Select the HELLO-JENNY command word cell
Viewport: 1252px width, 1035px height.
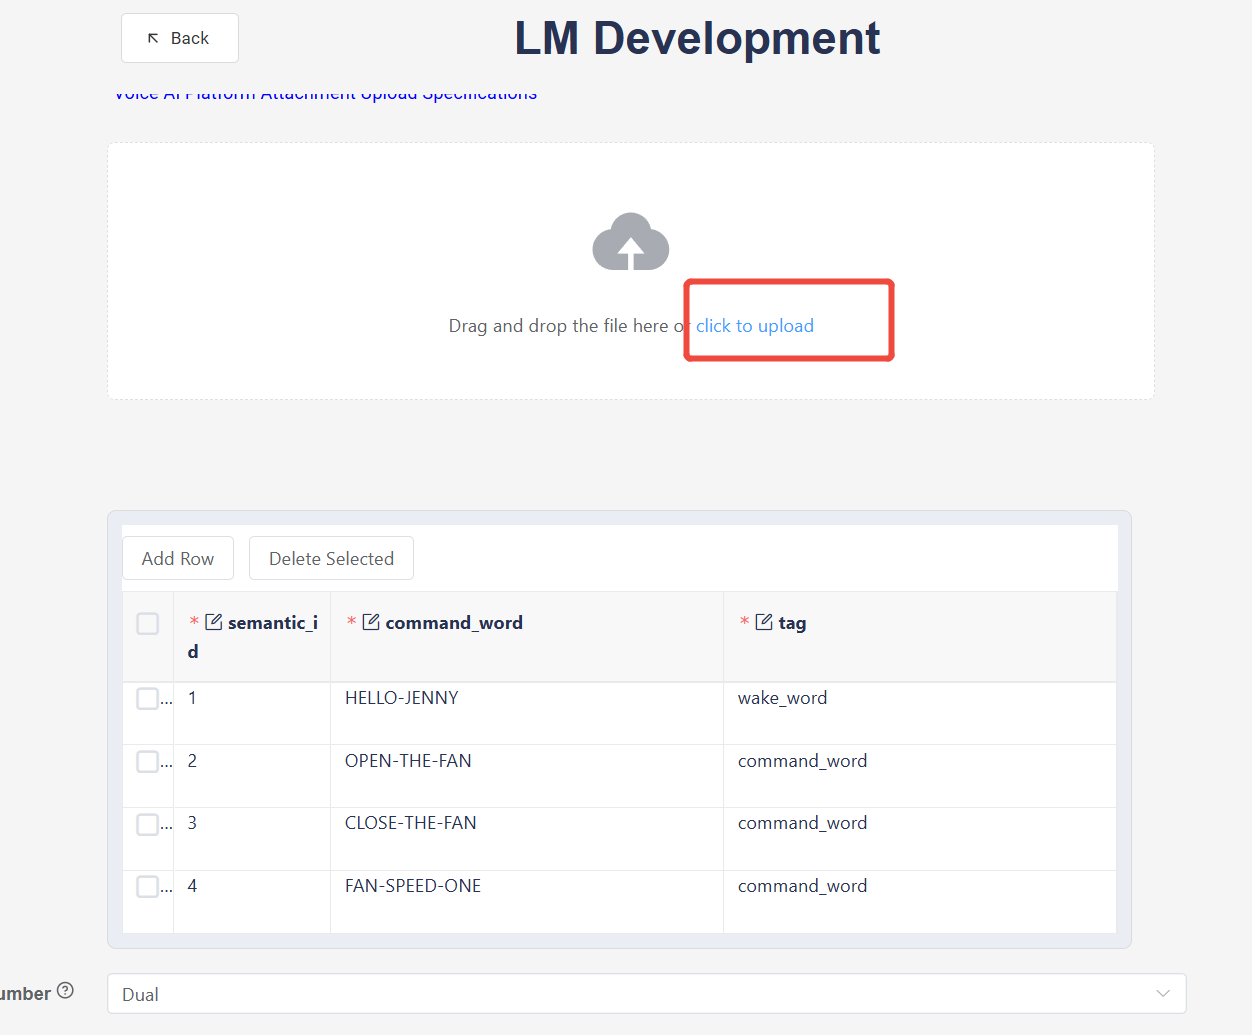[x=402, y=698]
